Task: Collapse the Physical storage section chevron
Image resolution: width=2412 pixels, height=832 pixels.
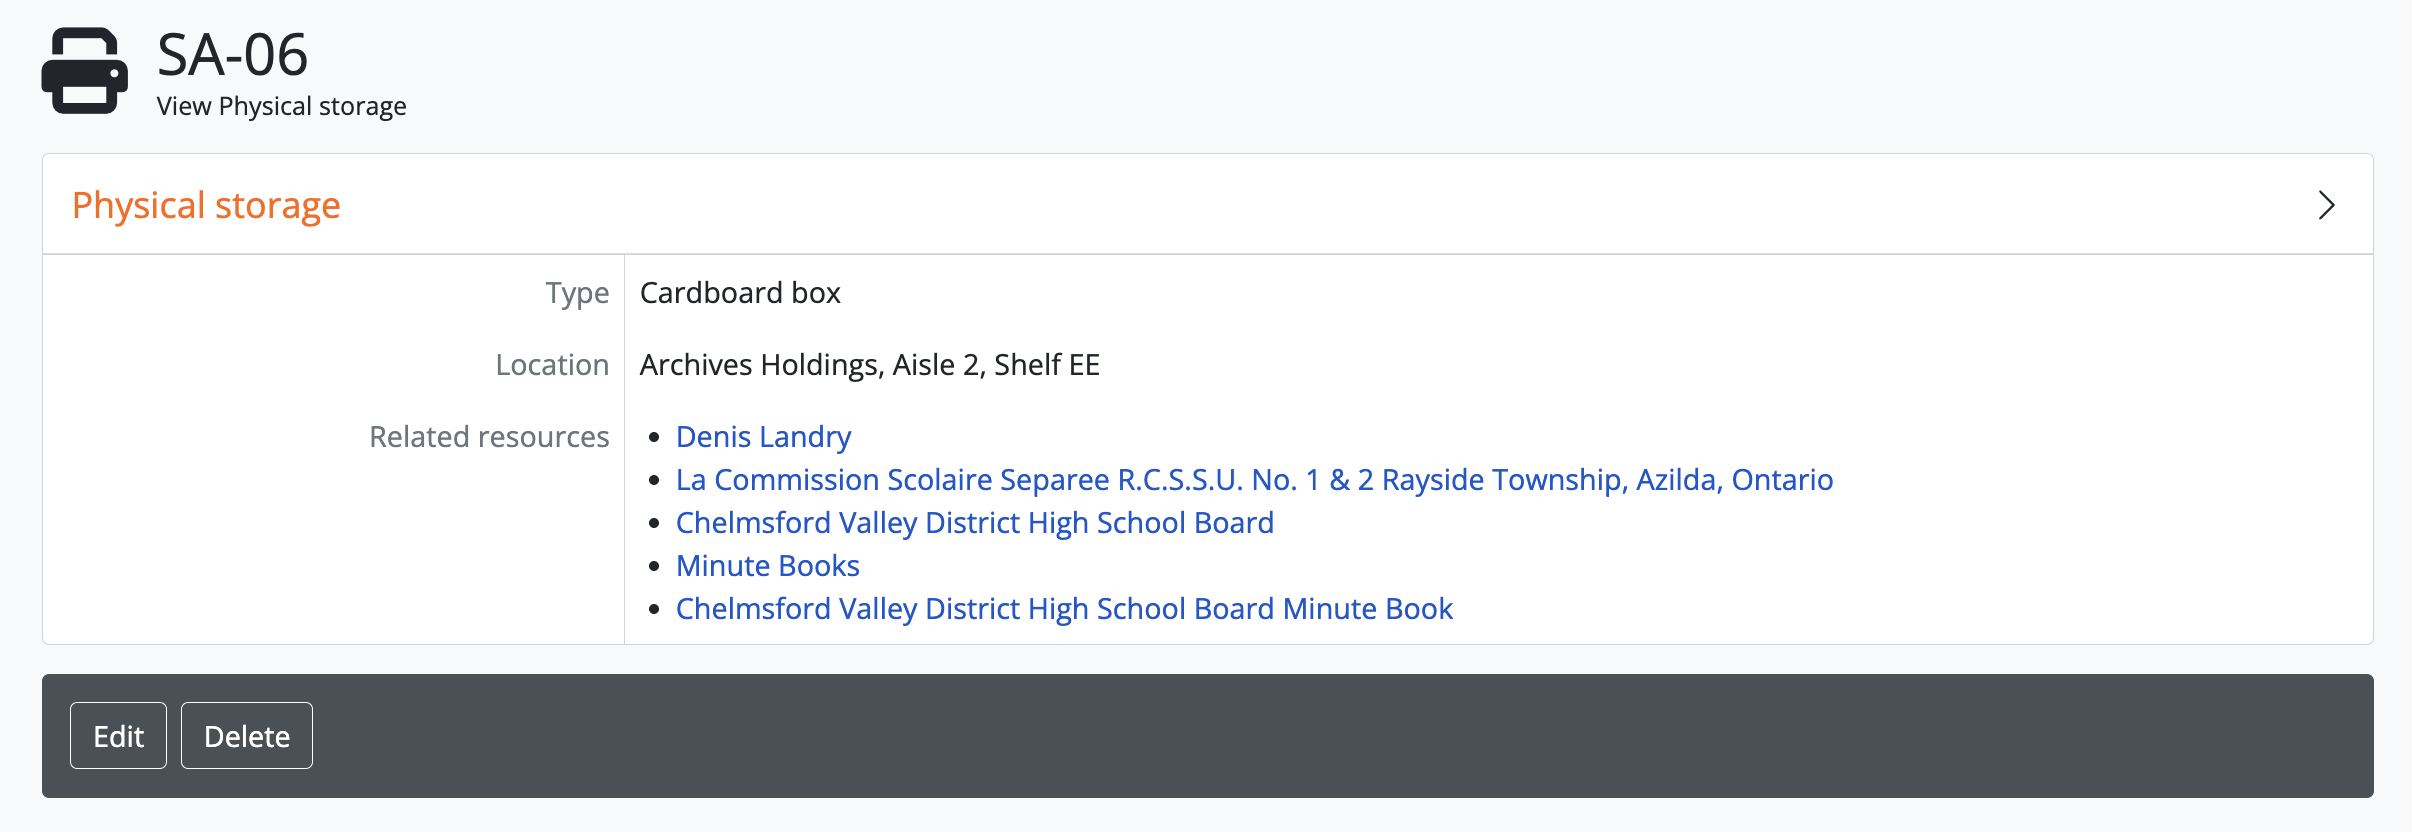Action: (2326, 205)
